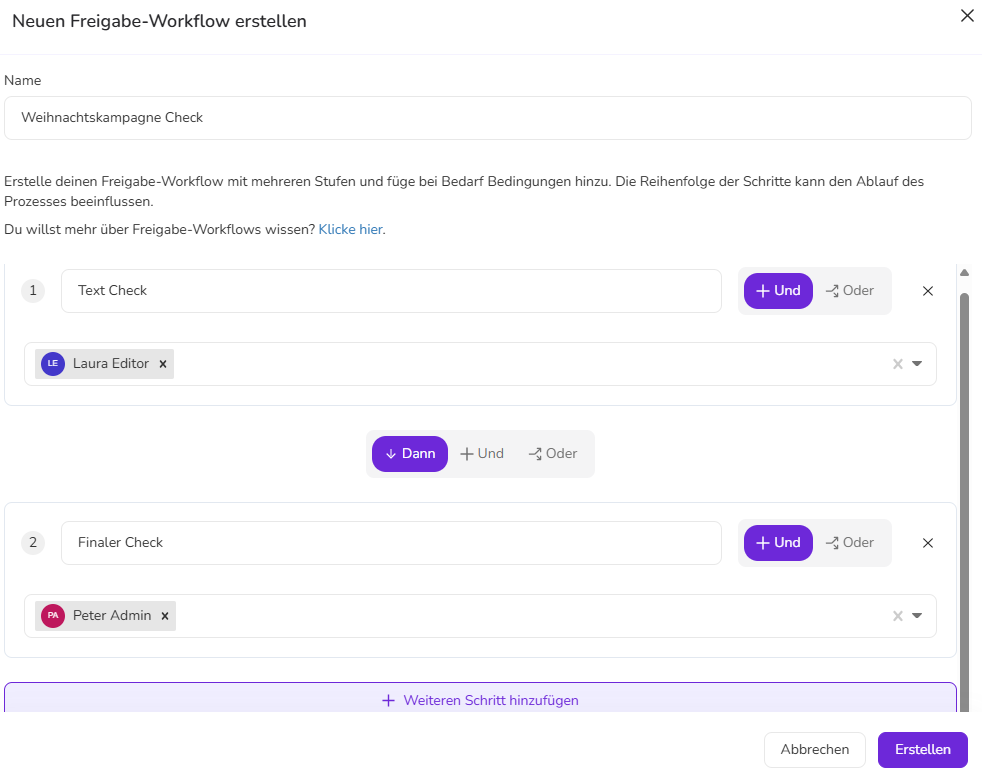This screenshot has width=982, height=778.
Task: Choose Dann connector between steps
Action: pos(410,454)
